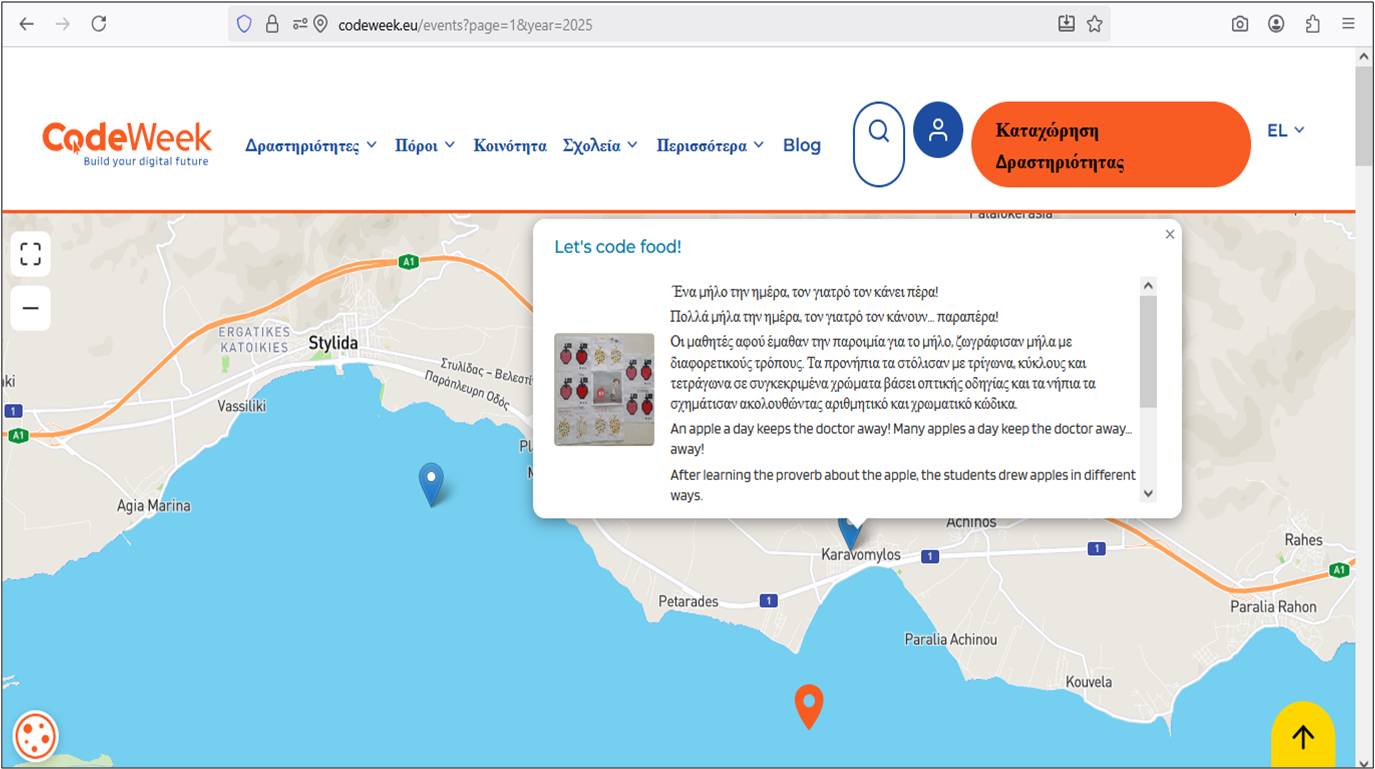Select the orange map marker
This screenshot has height=769, width=1375.
[808, 704]
